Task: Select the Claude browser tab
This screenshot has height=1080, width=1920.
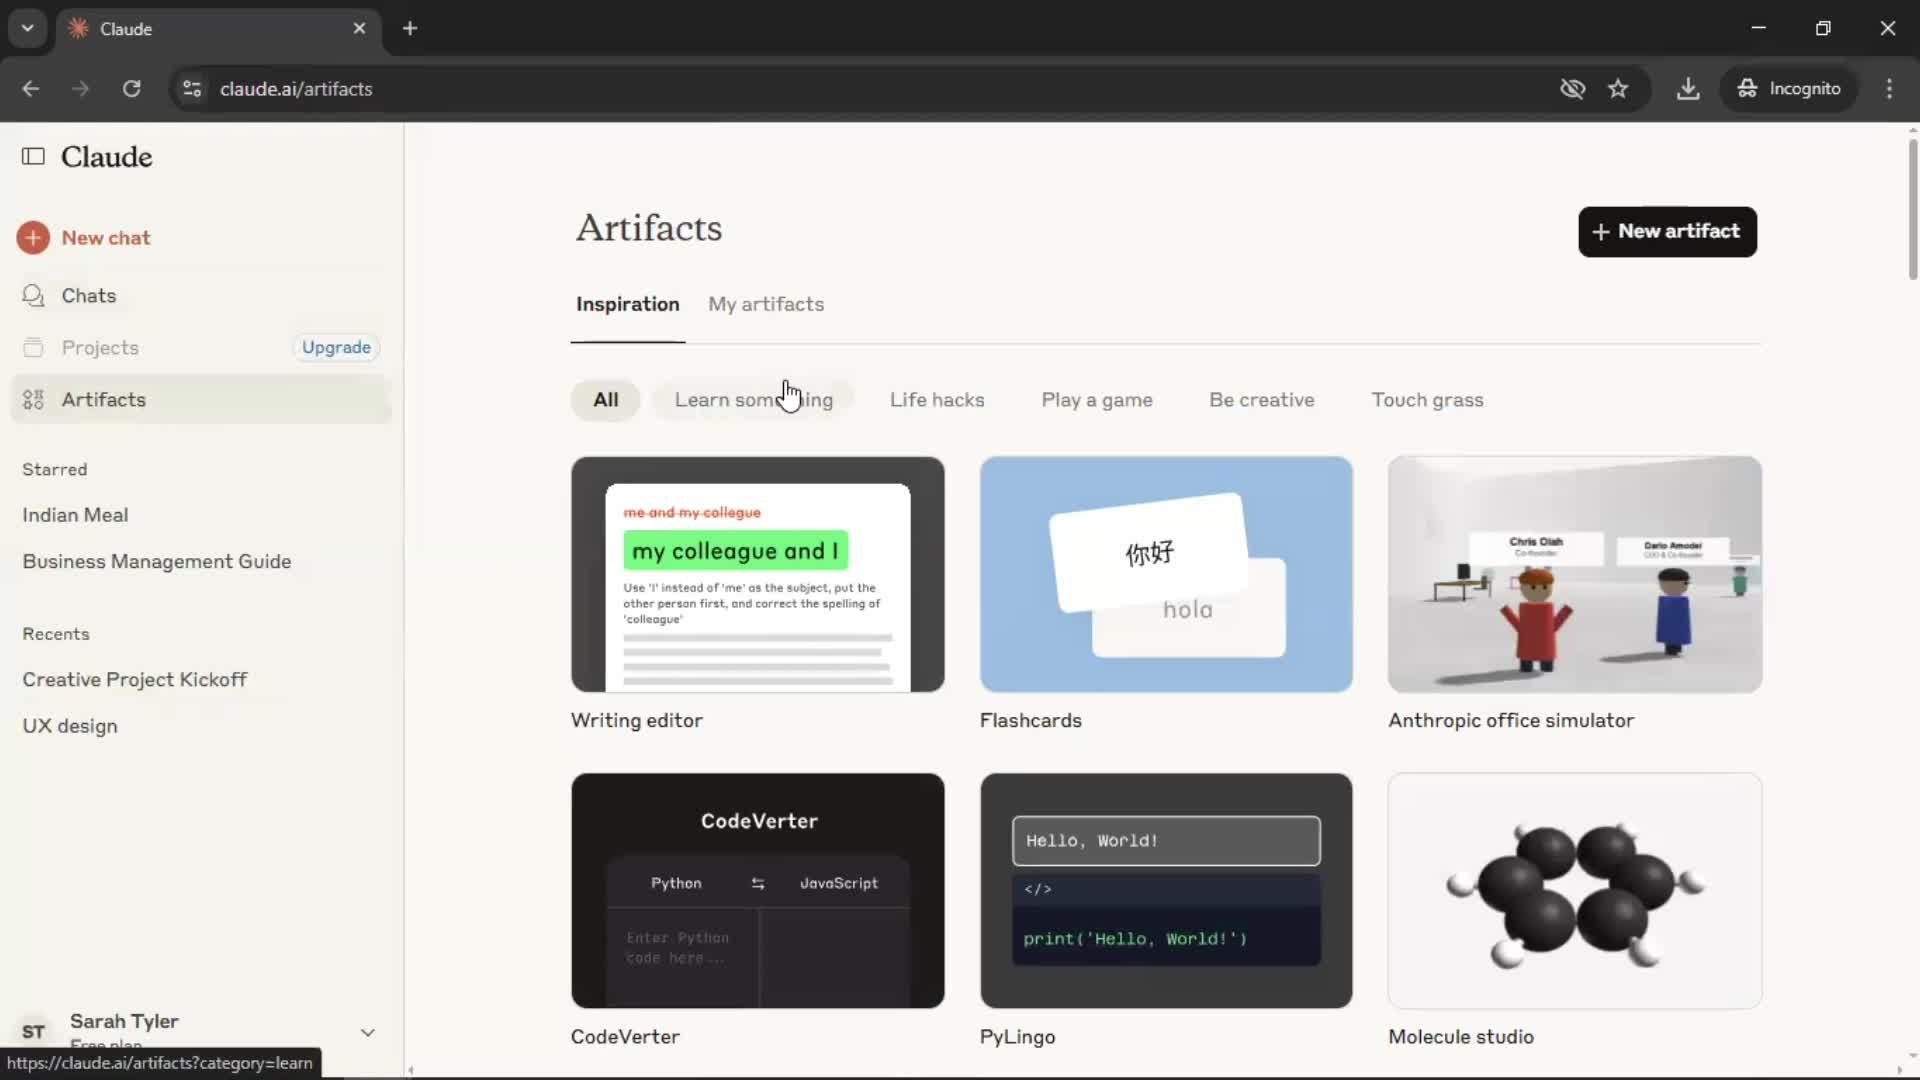Action: [x=218, y=29]
